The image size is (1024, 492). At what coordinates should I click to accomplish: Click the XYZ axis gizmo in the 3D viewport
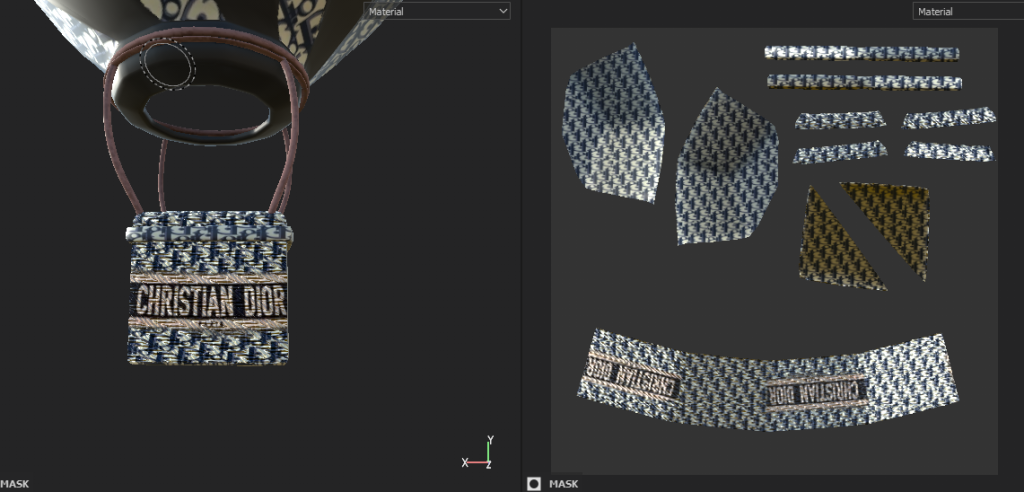(479, 453)
